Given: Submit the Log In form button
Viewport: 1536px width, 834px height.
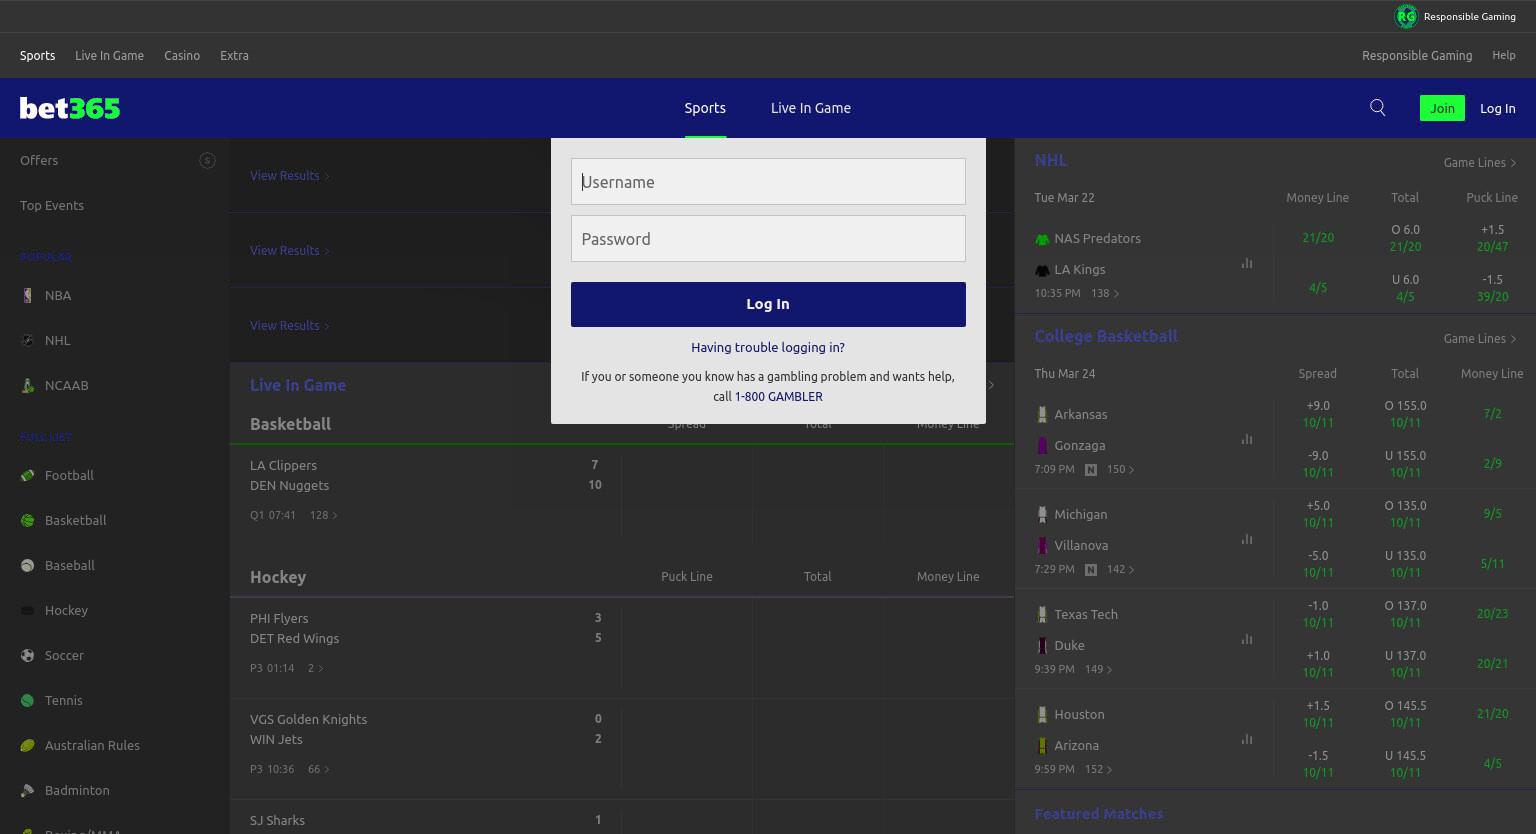Looking at the screenshot, I should pyautogui.click(x=768, y=304).
